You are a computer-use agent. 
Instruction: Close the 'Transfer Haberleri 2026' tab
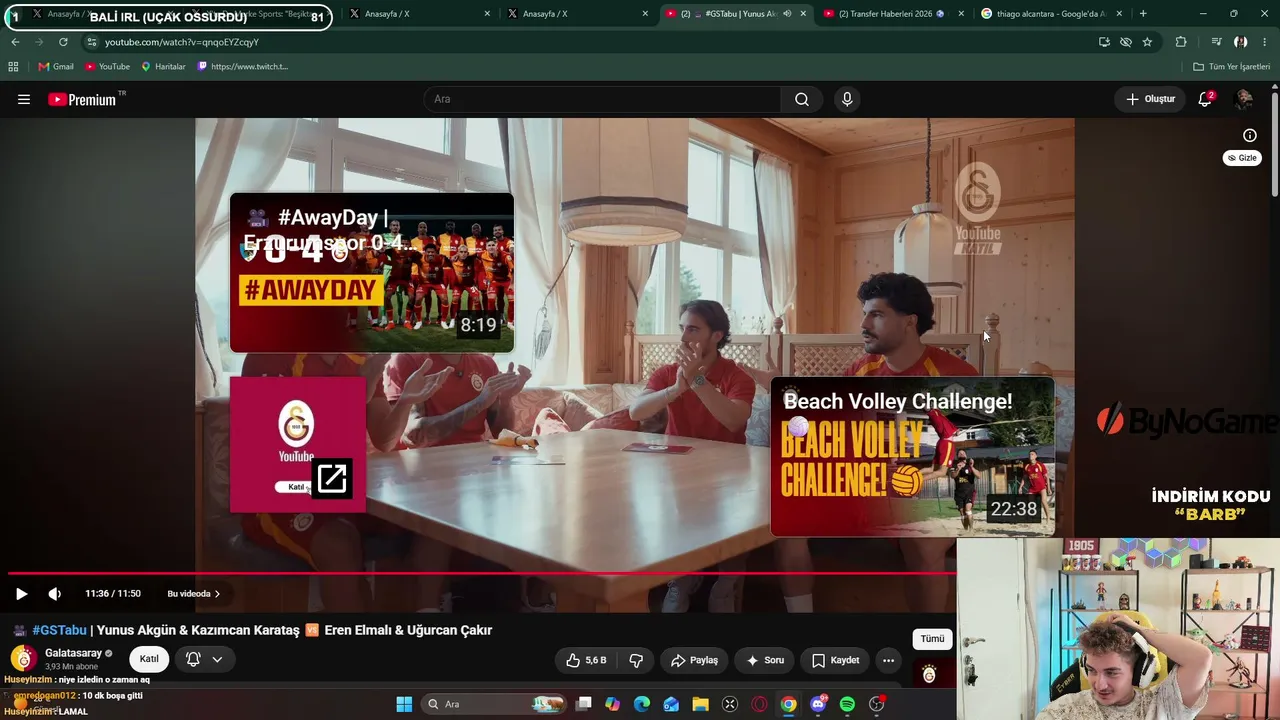961,14
